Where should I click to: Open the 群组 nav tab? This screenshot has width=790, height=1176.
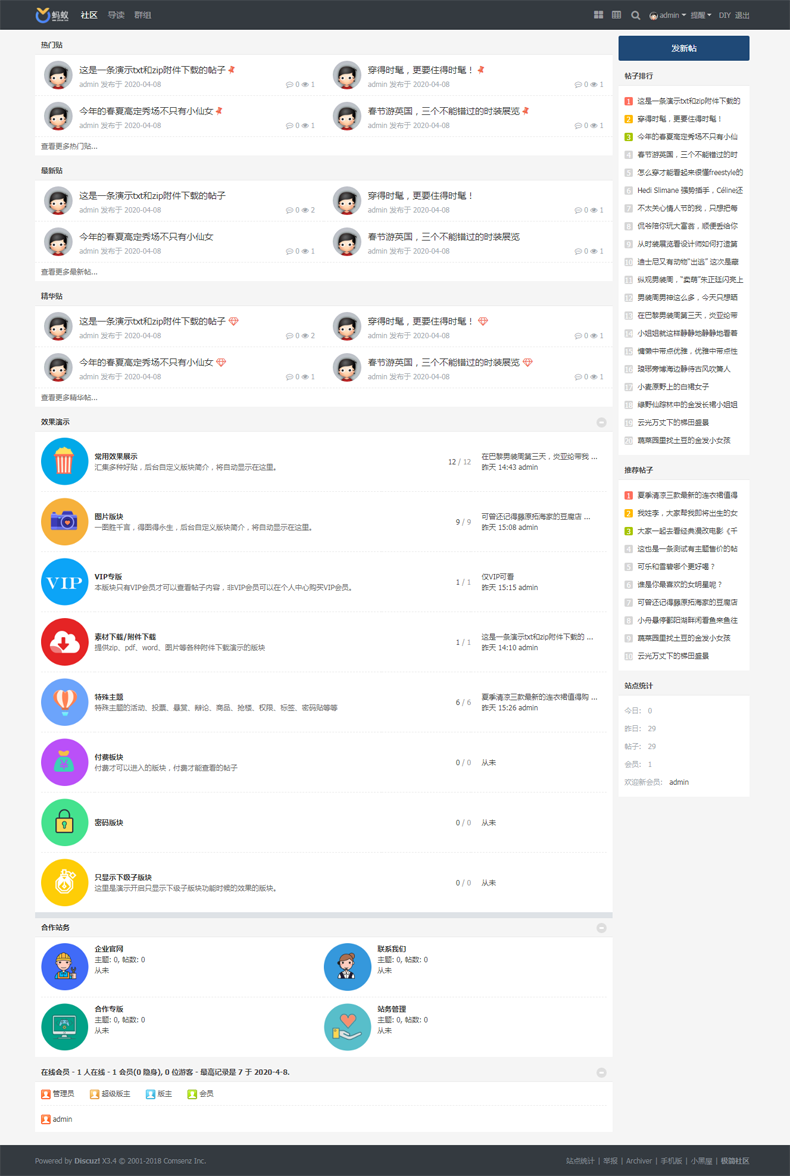[x=143, y=15]
